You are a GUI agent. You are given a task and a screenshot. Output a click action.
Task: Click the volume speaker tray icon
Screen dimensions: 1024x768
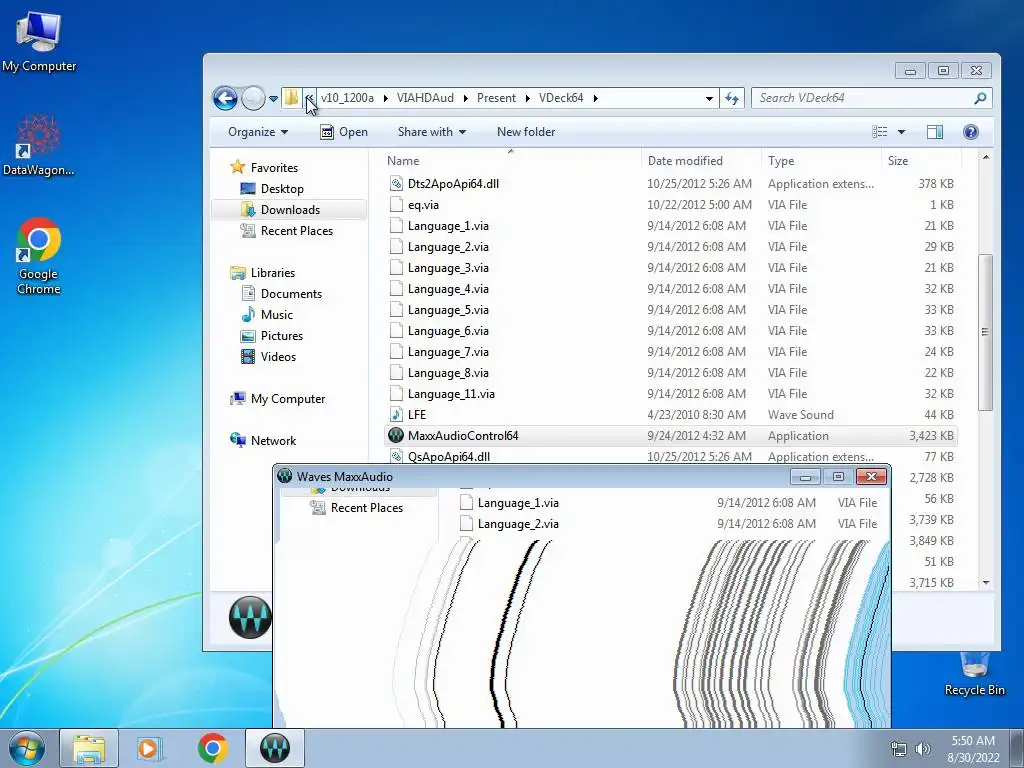pyautogui.click(x=922, y=749)
